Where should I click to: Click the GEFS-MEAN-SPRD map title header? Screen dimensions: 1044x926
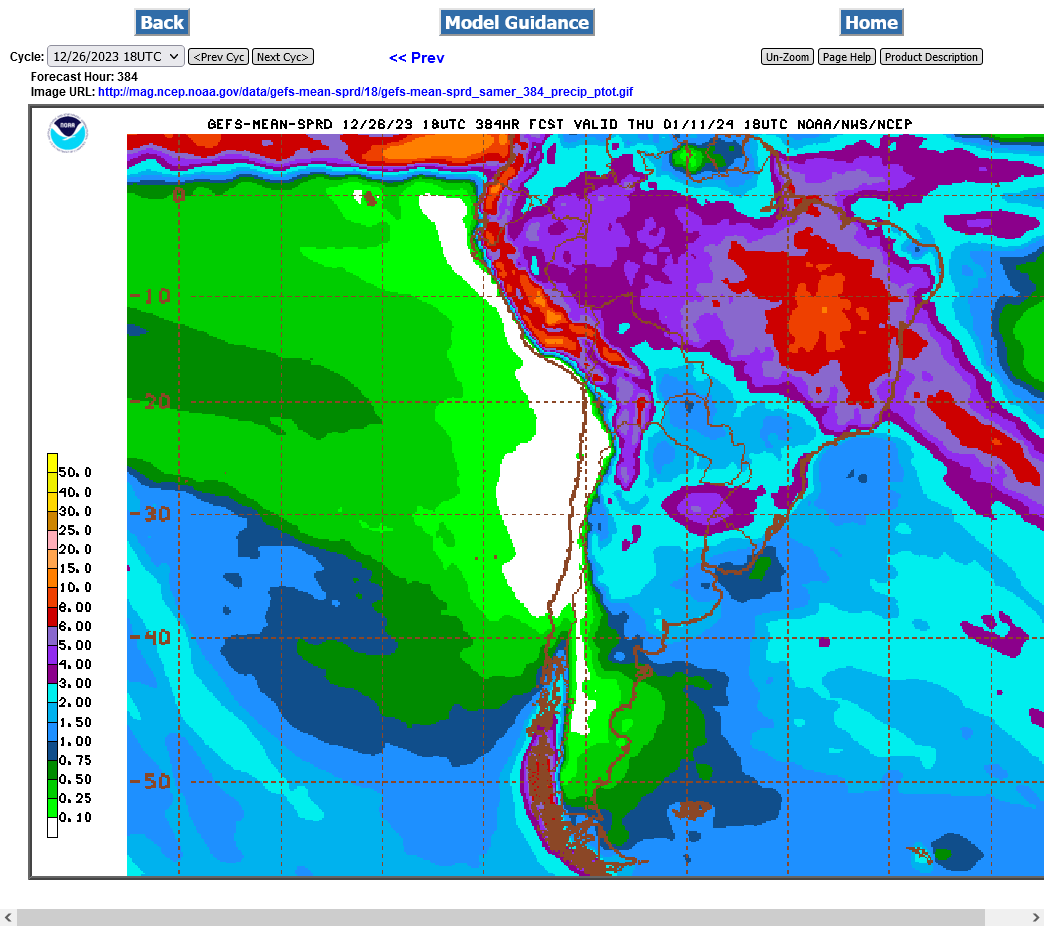pos(560,124)
